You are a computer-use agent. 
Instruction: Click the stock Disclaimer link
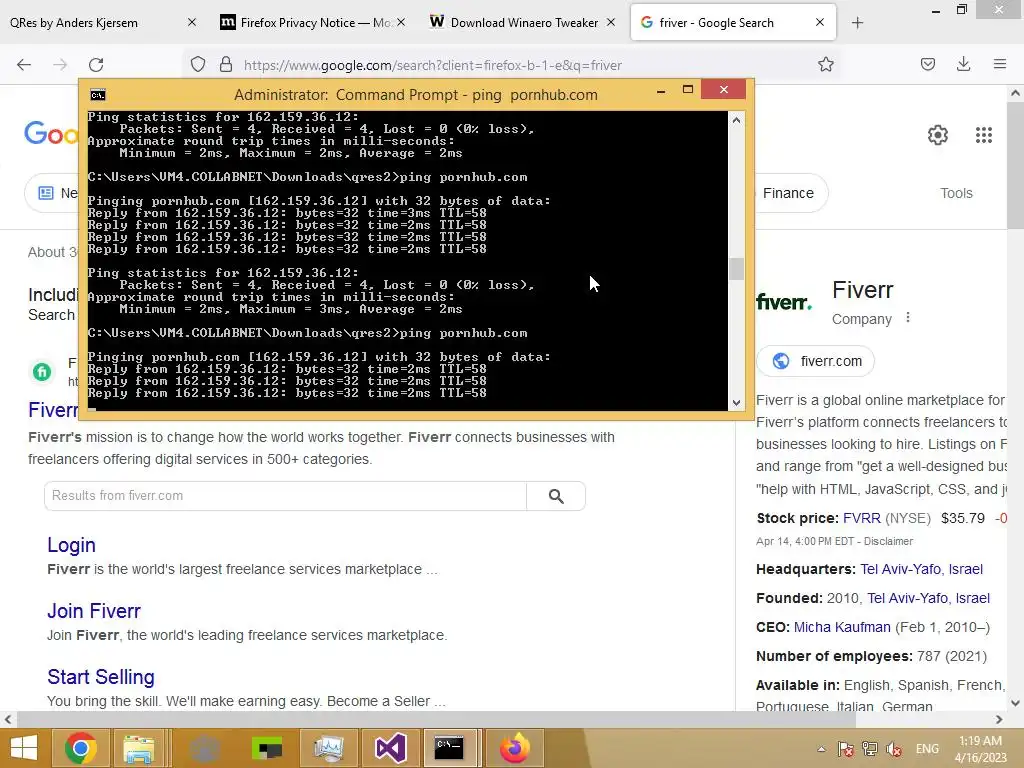click(x=888, y=541)
